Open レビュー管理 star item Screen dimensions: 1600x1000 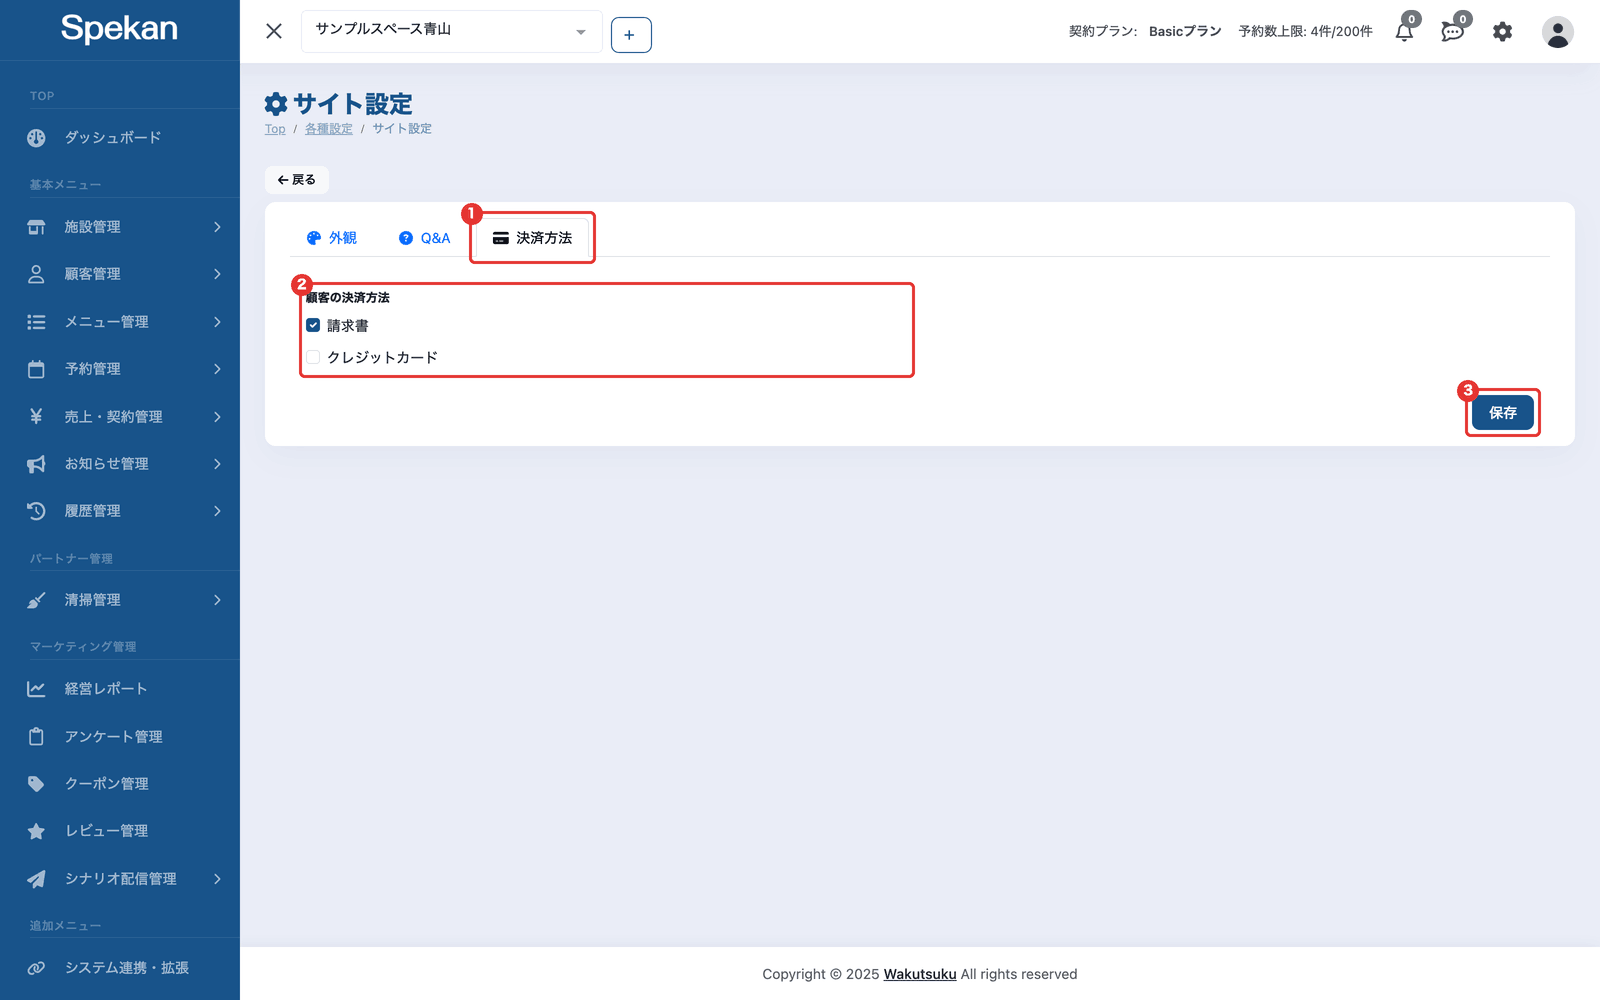pos(120,831)
